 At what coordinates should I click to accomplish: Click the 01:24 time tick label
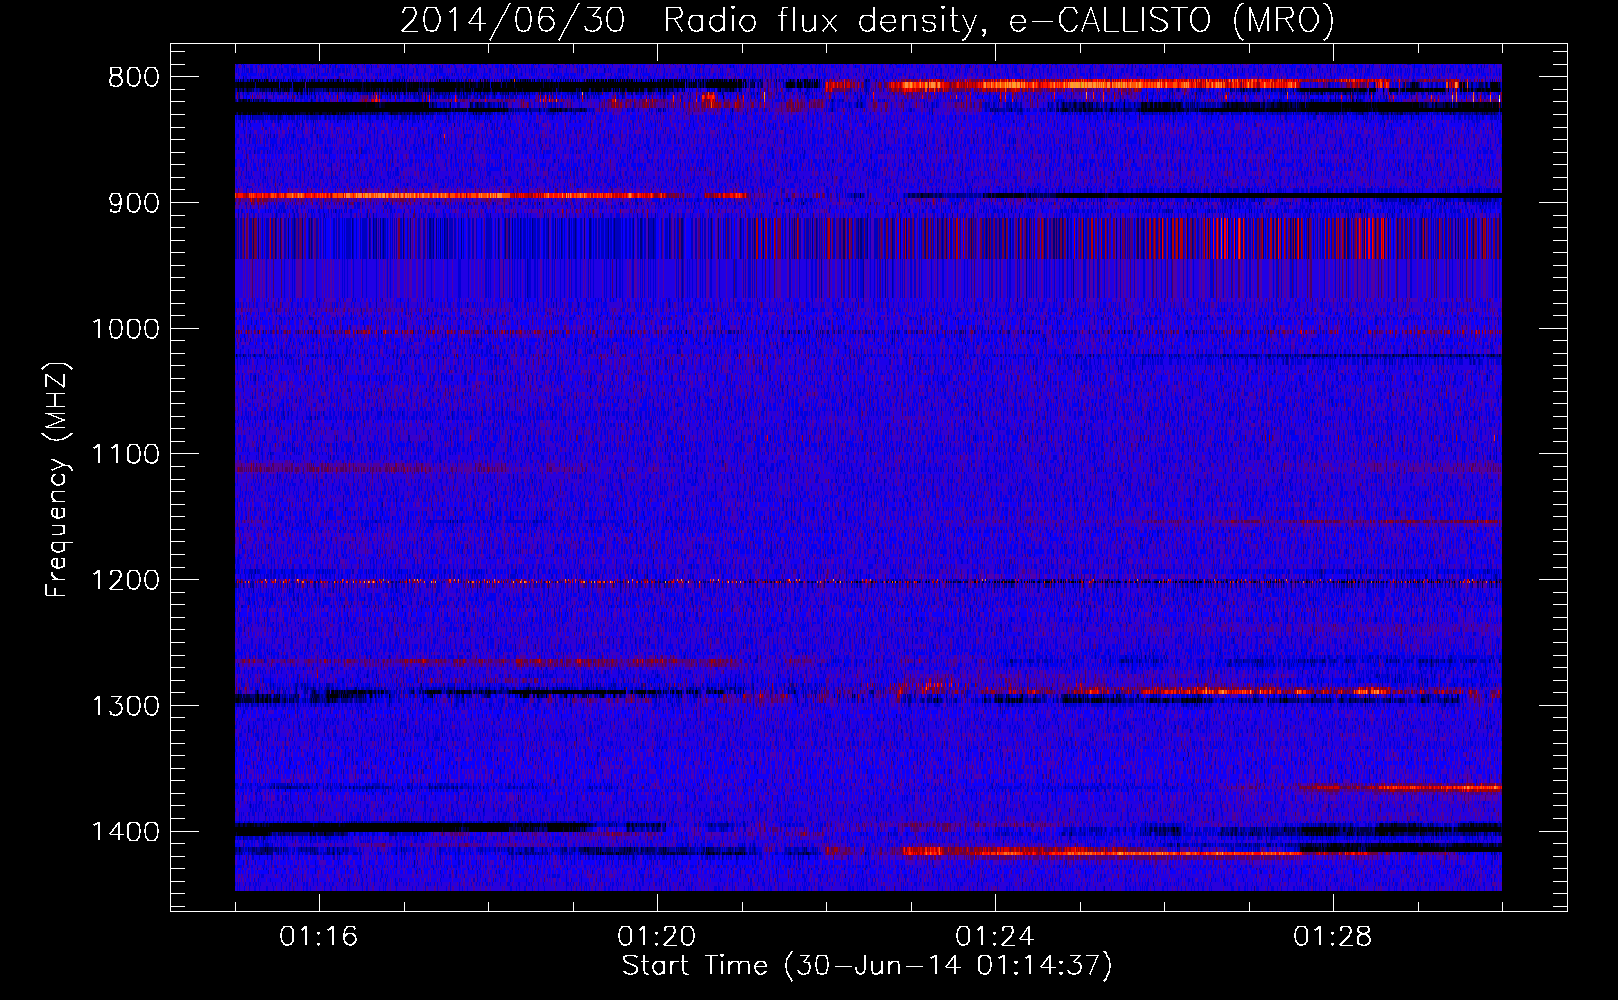995,937
